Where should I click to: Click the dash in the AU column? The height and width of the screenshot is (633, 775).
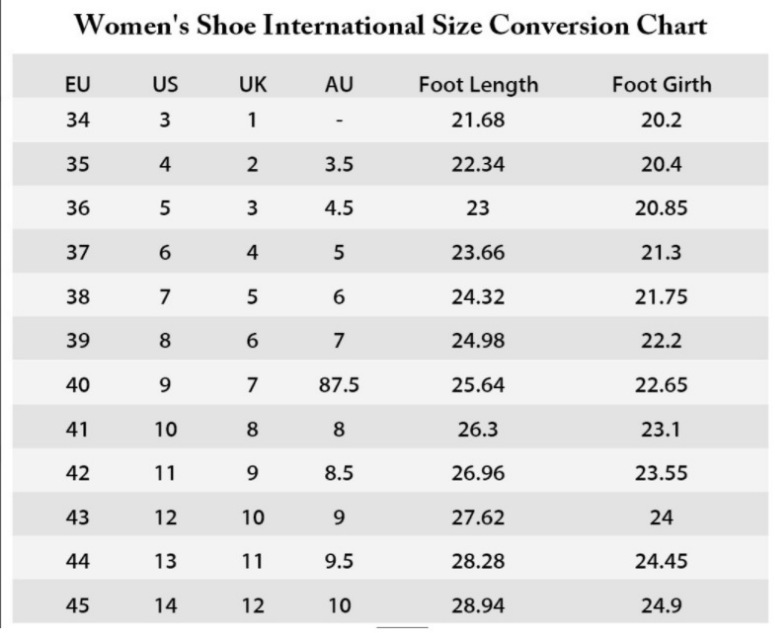click(339, 121)
